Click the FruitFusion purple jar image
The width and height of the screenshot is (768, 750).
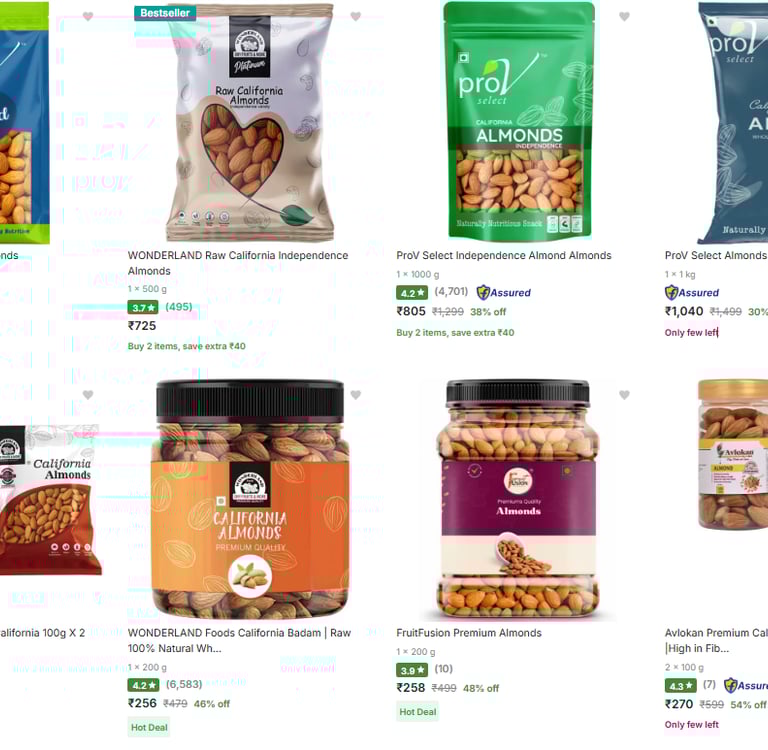[518, 500]
